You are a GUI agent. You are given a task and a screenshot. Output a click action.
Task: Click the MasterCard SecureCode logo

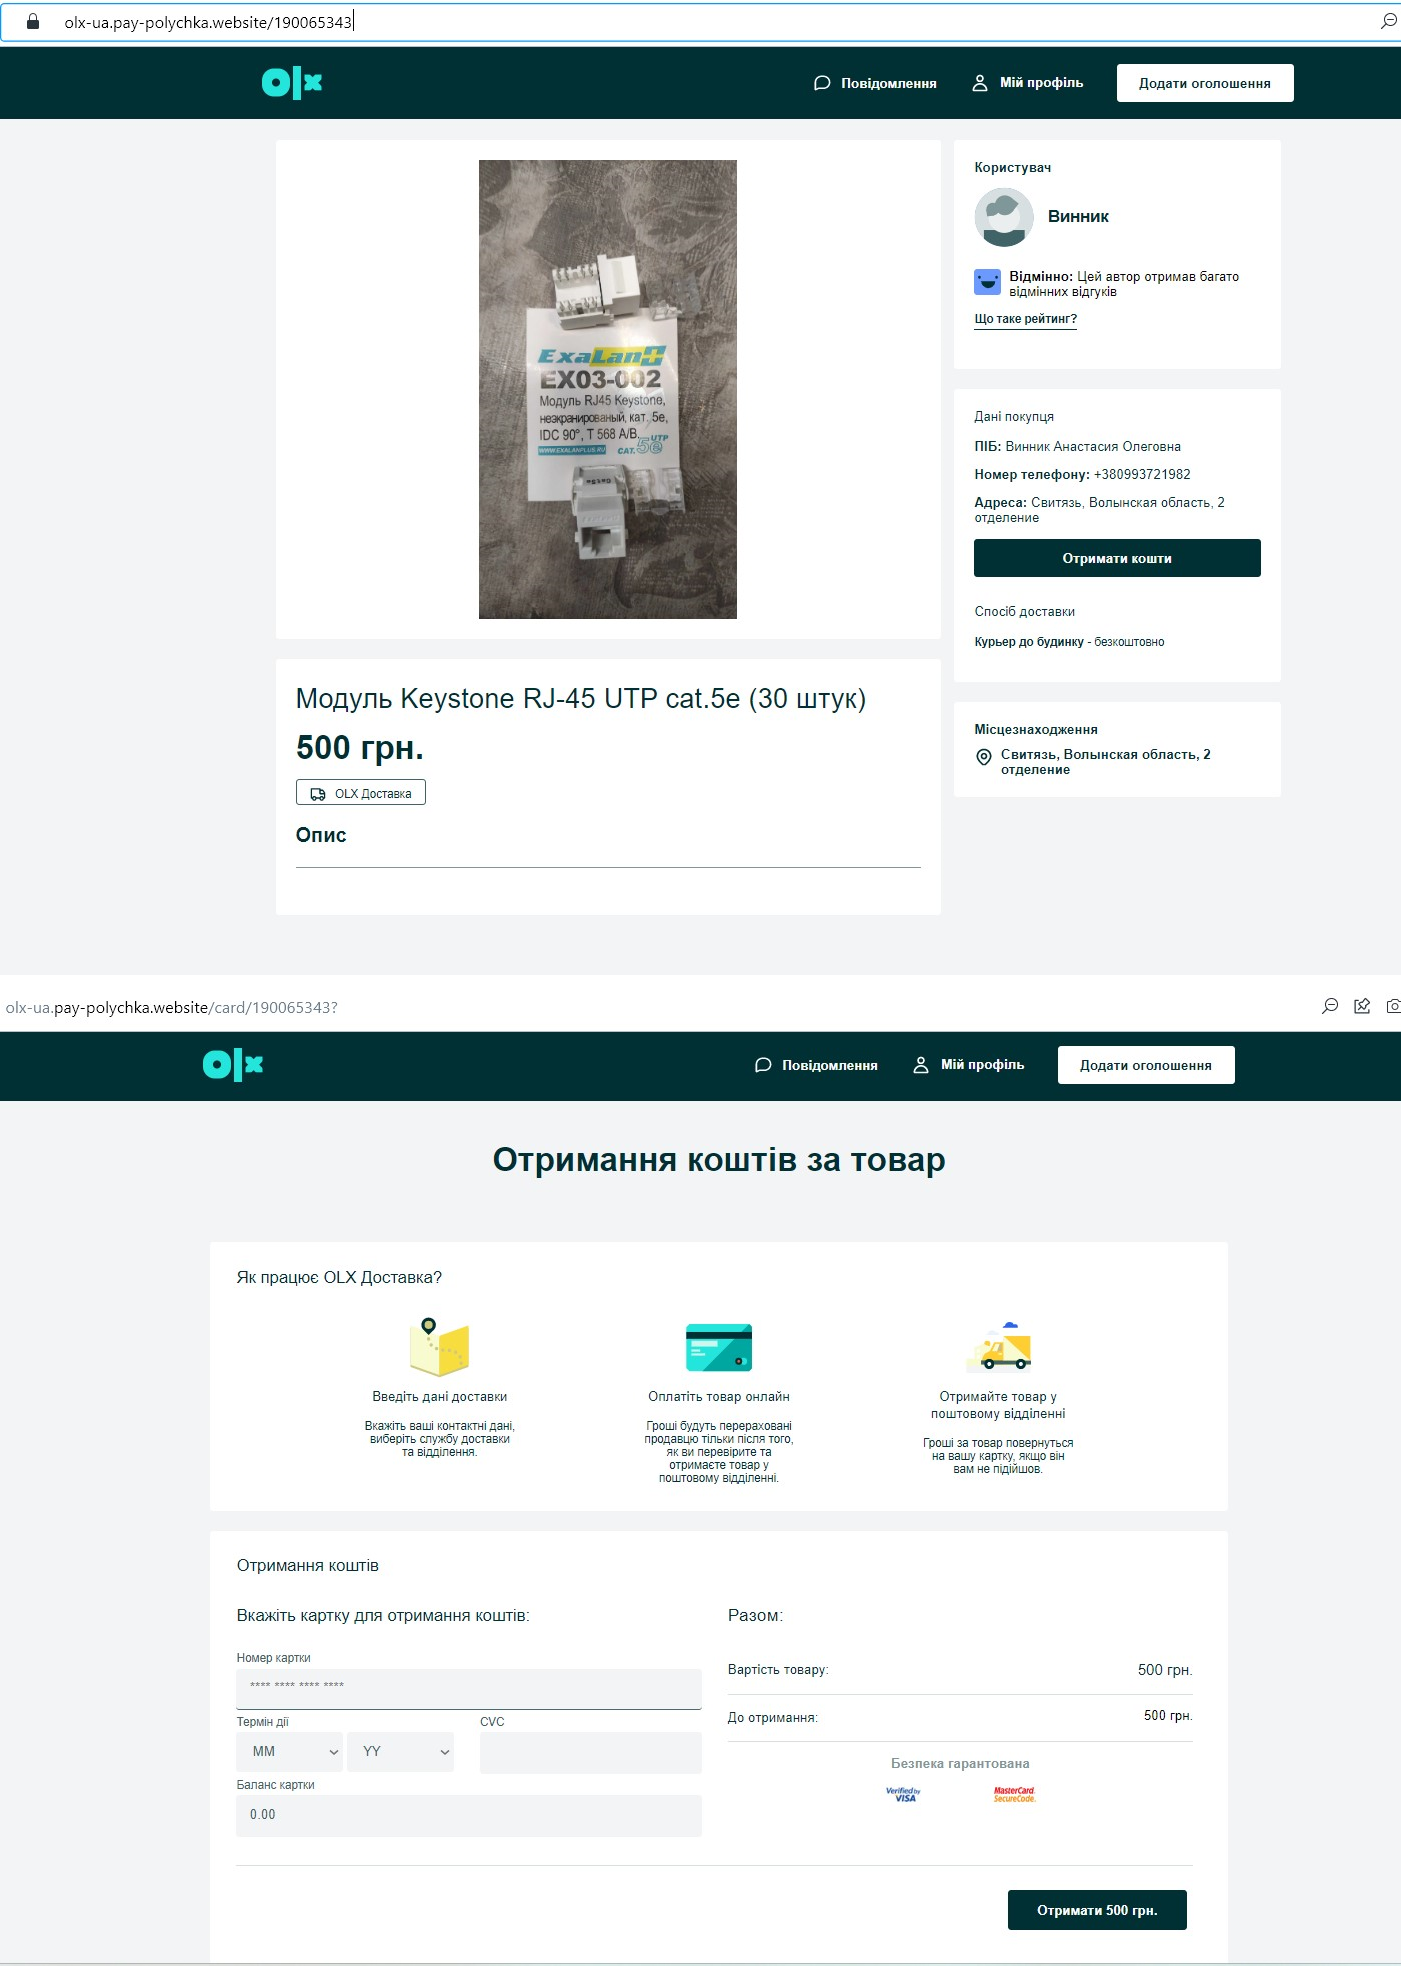pos(1014,1795)
